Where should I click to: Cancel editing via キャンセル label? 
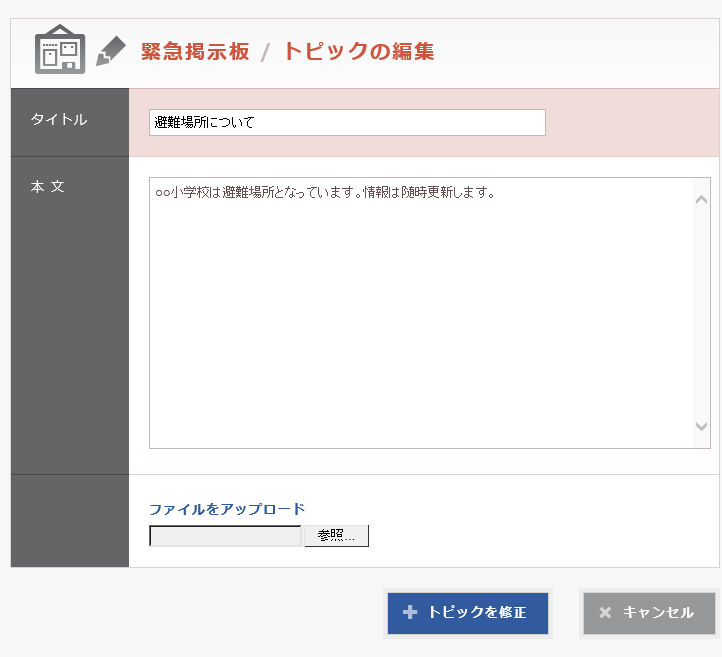pyautogui.click(x=658, y=613)
